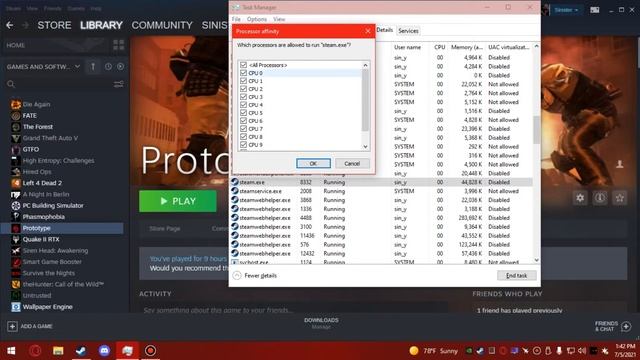Click library play-ready filter icon
The height and width of the screenshot is (360, 640).
(120, 67)
